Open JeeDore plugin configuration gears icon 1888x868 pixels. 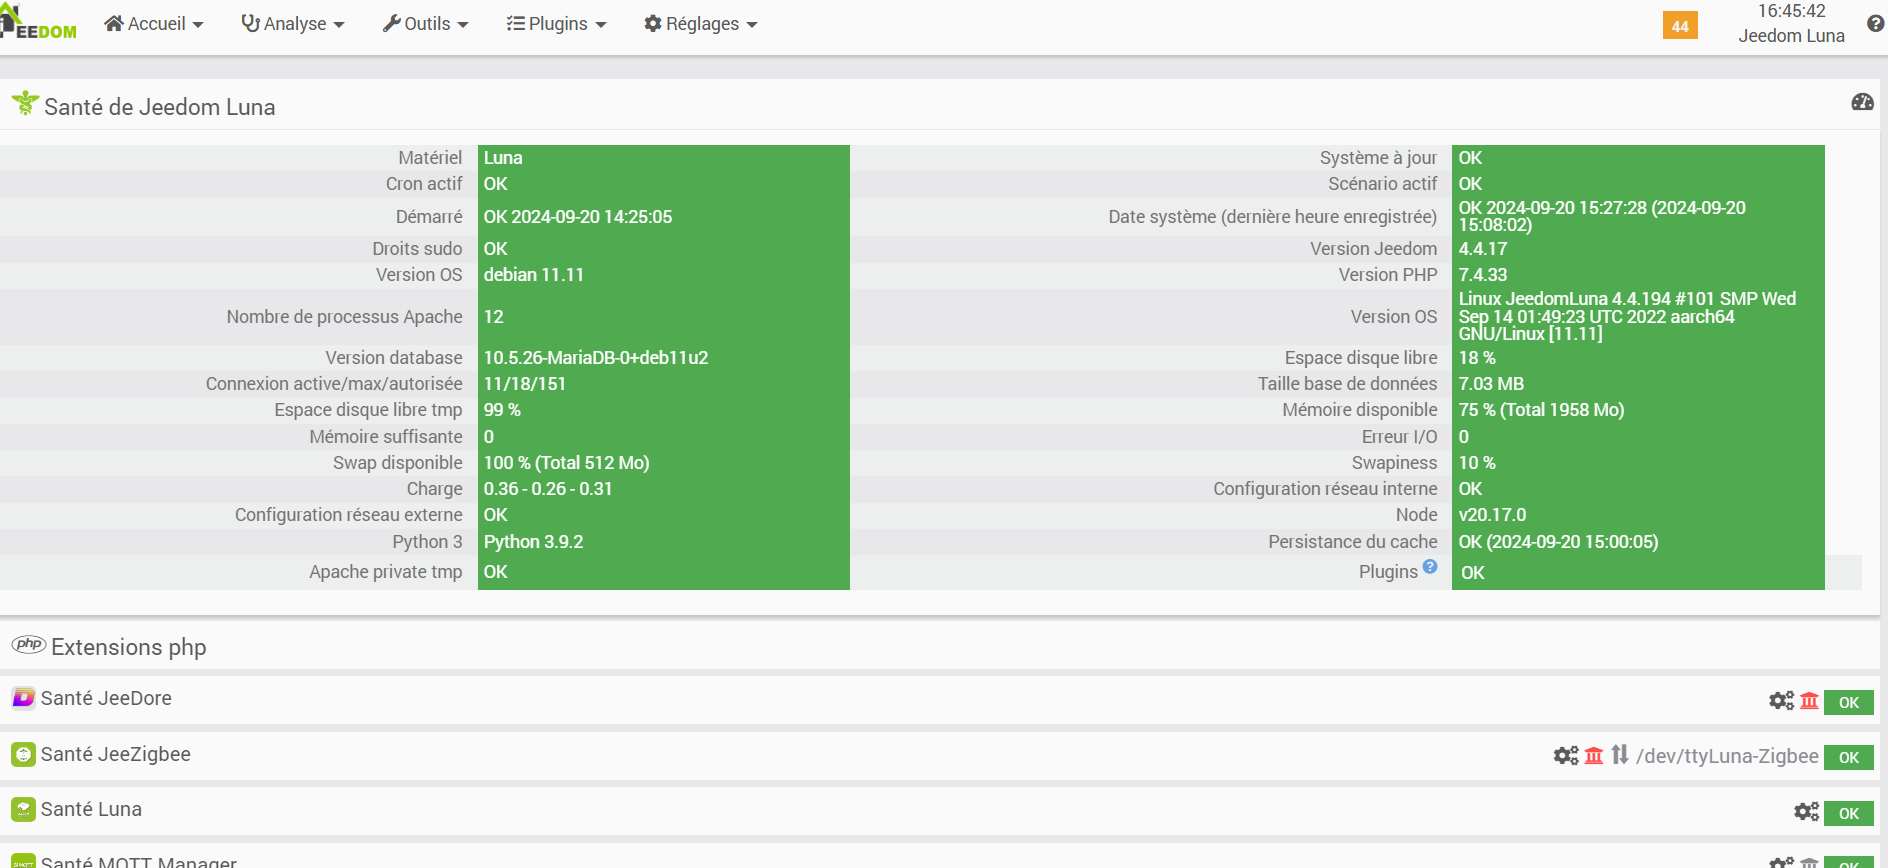1781,701
